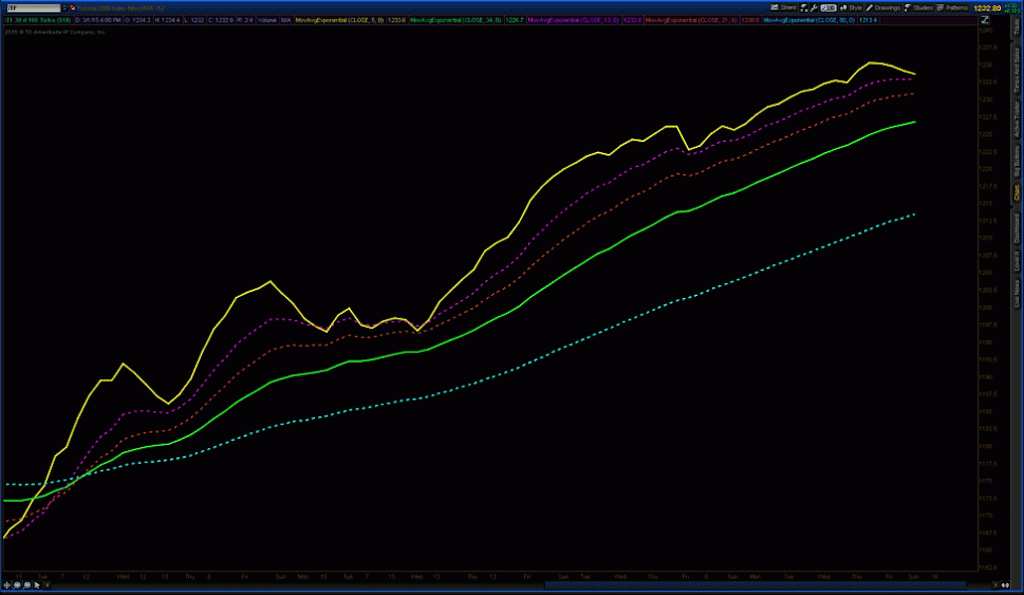Open the Drawings menu

[x=887, y=8]
